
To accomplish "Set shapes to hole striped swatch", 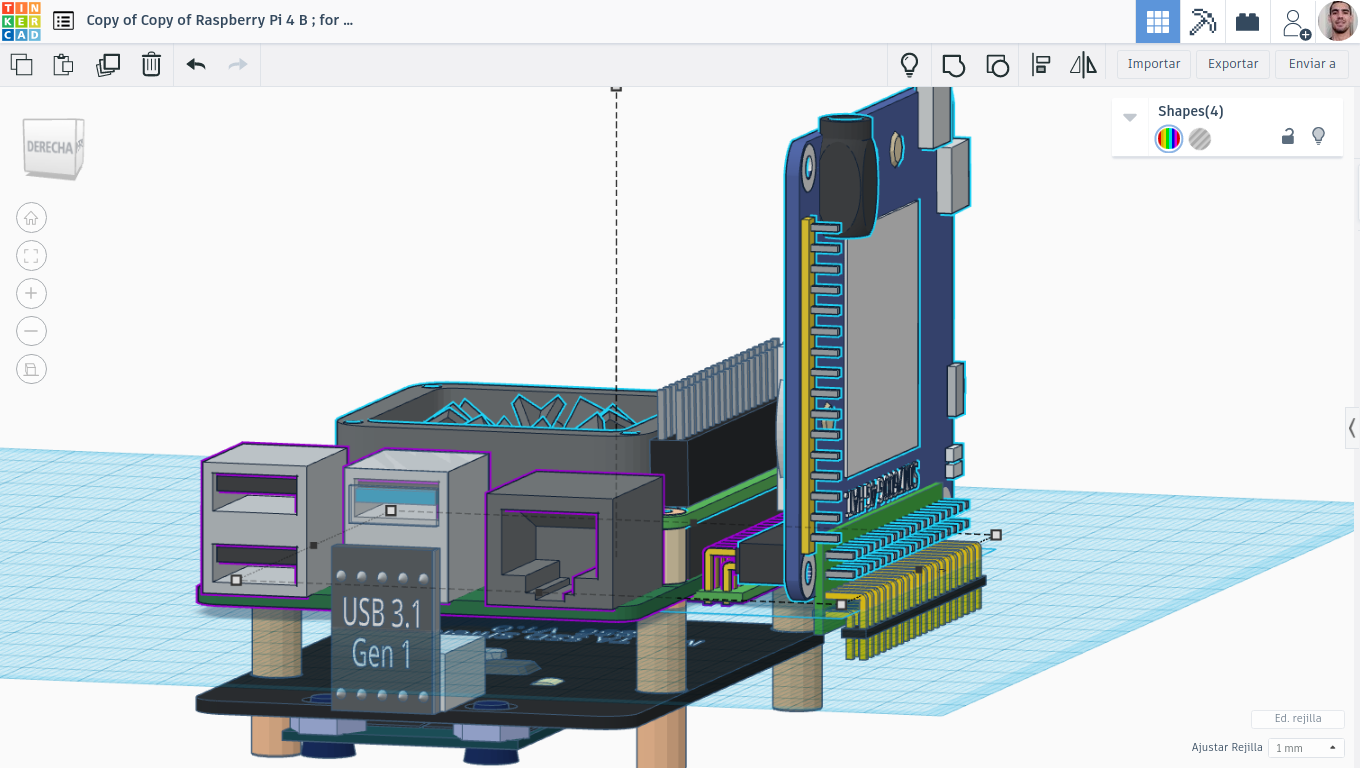I will pos(1200,139).
